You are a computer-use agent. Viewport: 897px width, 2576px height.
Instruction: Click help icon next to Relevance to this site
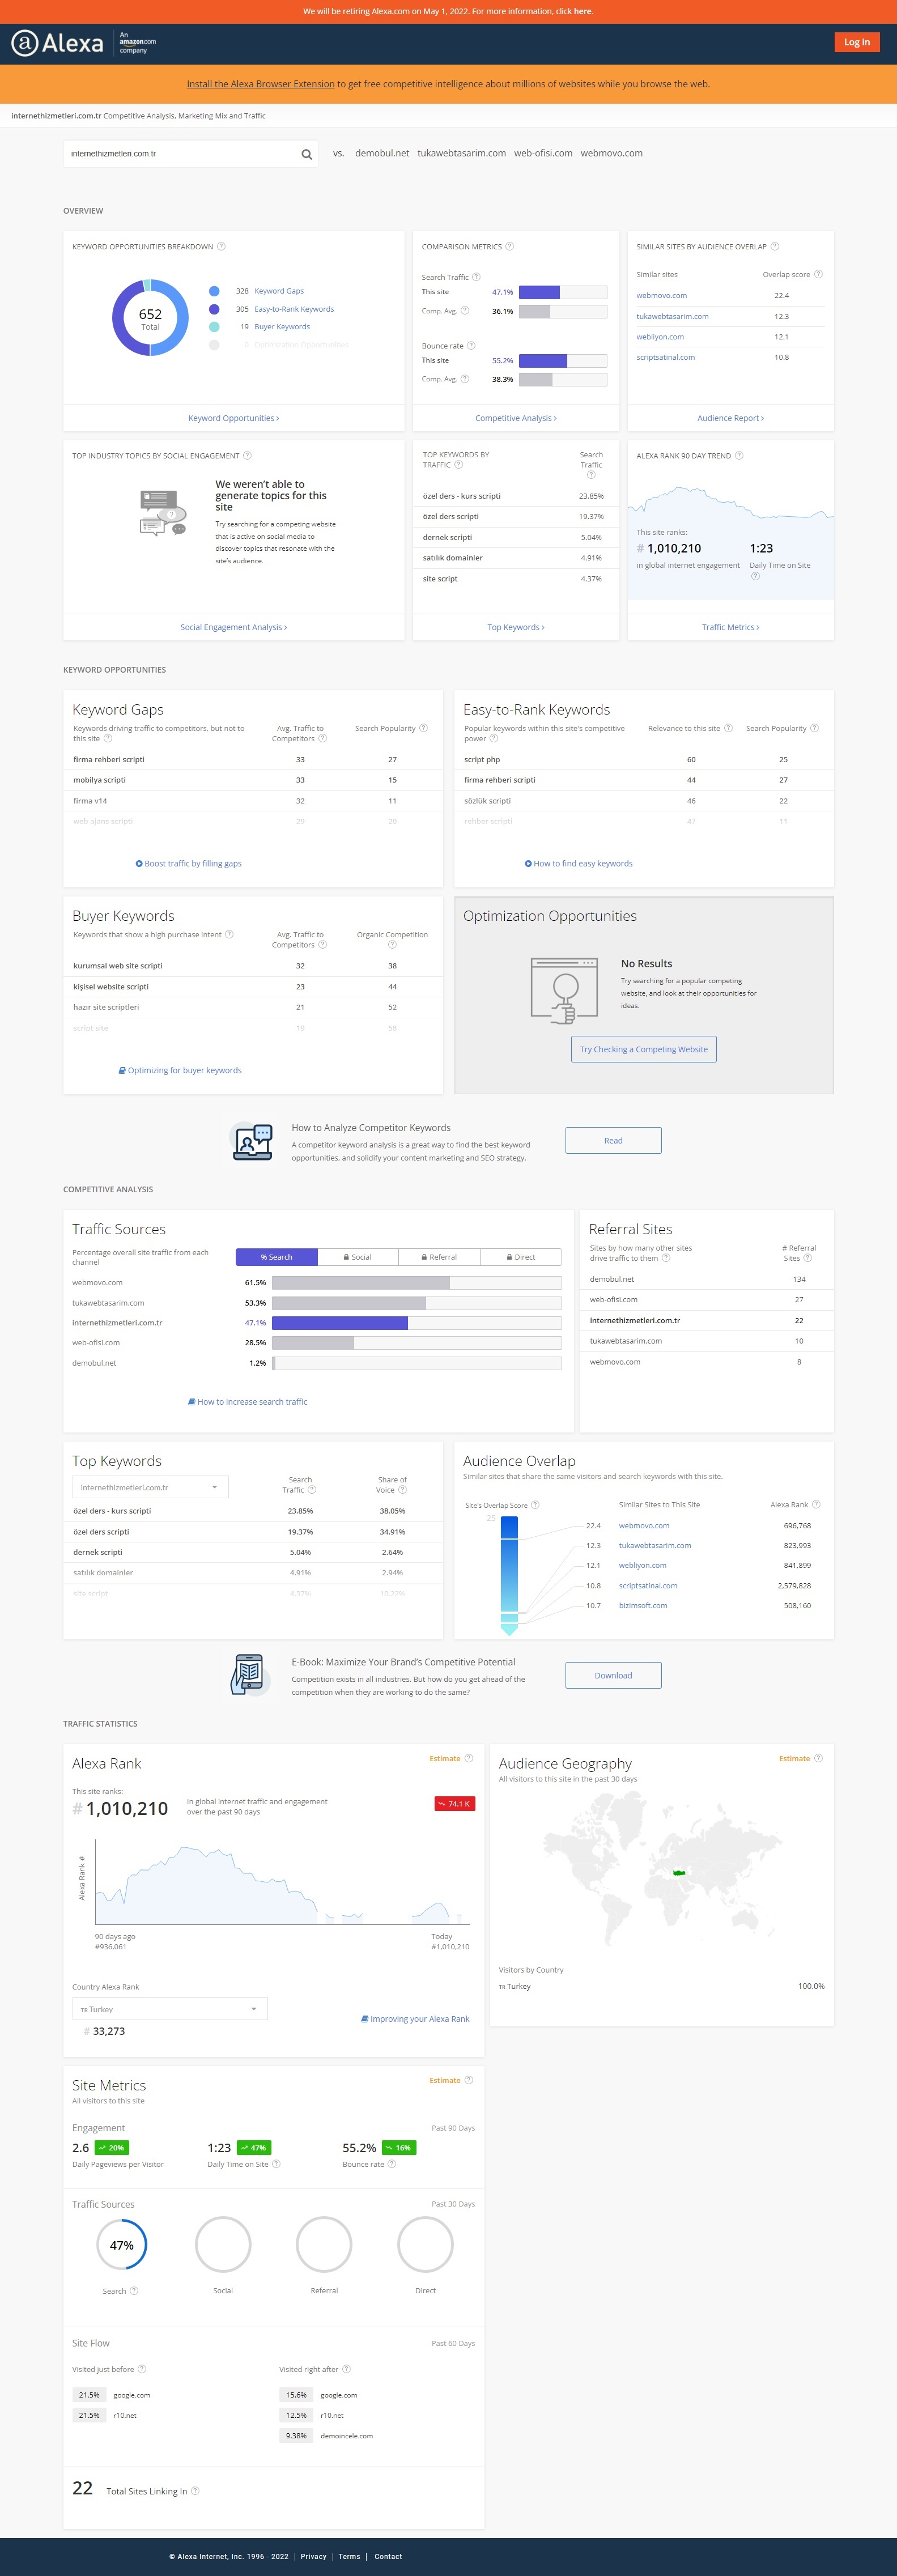click(728, 728)
